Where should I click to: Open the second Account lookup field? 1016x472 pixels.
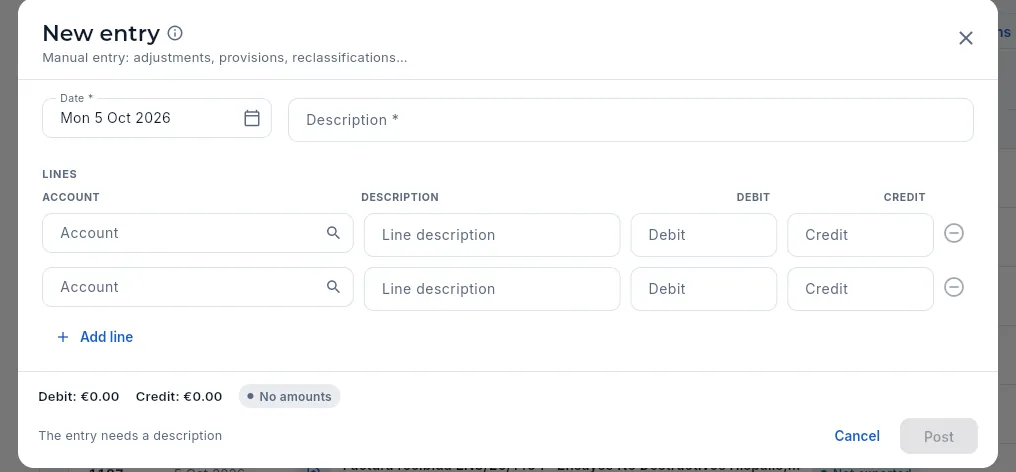pos(198,287)
